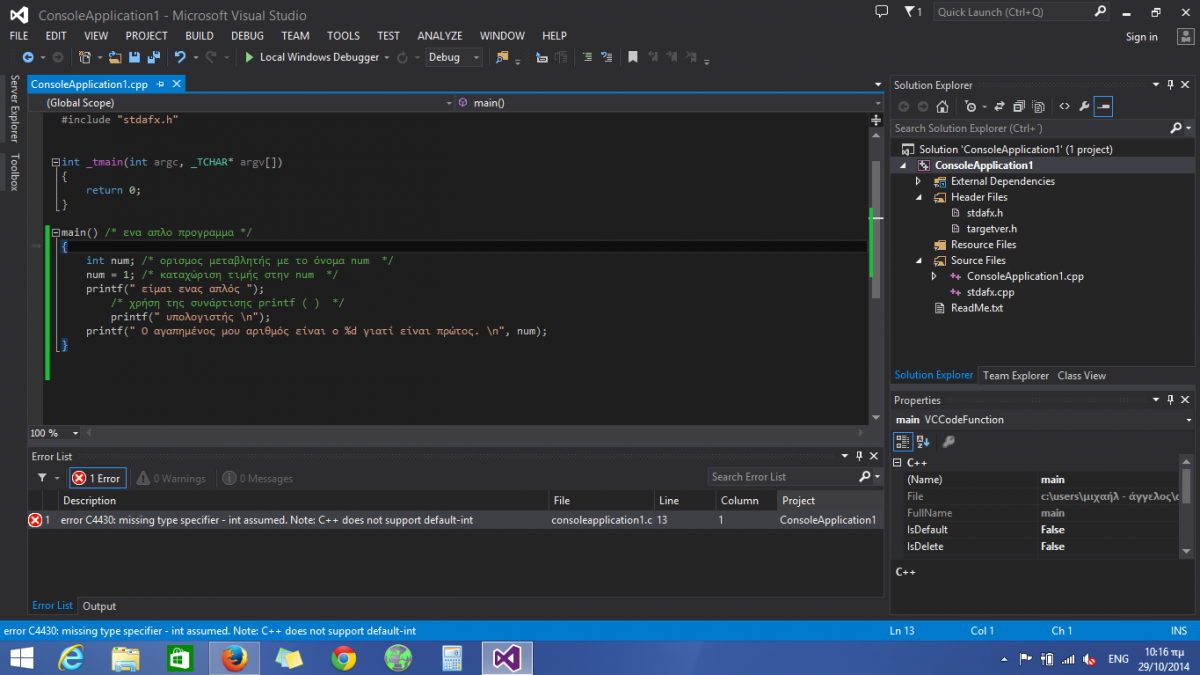The image size is (1200, 675).
Task: Open the ANALYZE menu
Action: 440,36
